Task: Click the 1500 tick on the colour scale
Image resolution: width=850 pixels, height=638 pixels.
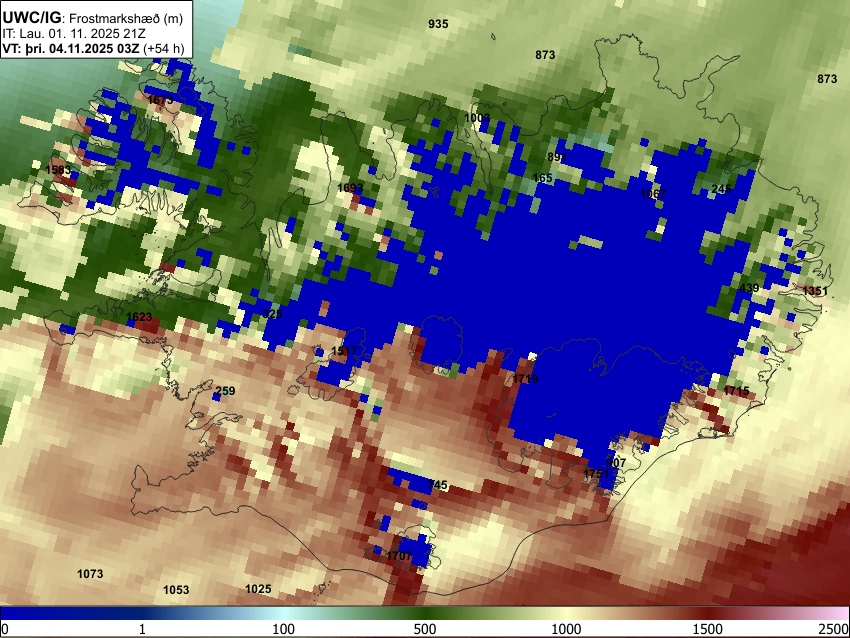Action: [x=708, y=629]
